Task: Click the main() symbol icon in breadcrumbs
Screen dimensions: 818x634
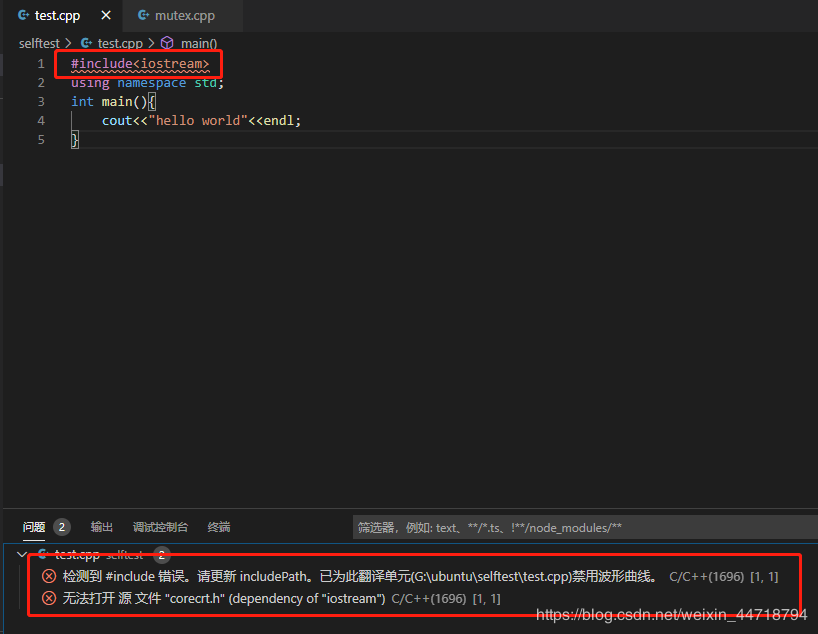Action: click(x=166, y=43)
